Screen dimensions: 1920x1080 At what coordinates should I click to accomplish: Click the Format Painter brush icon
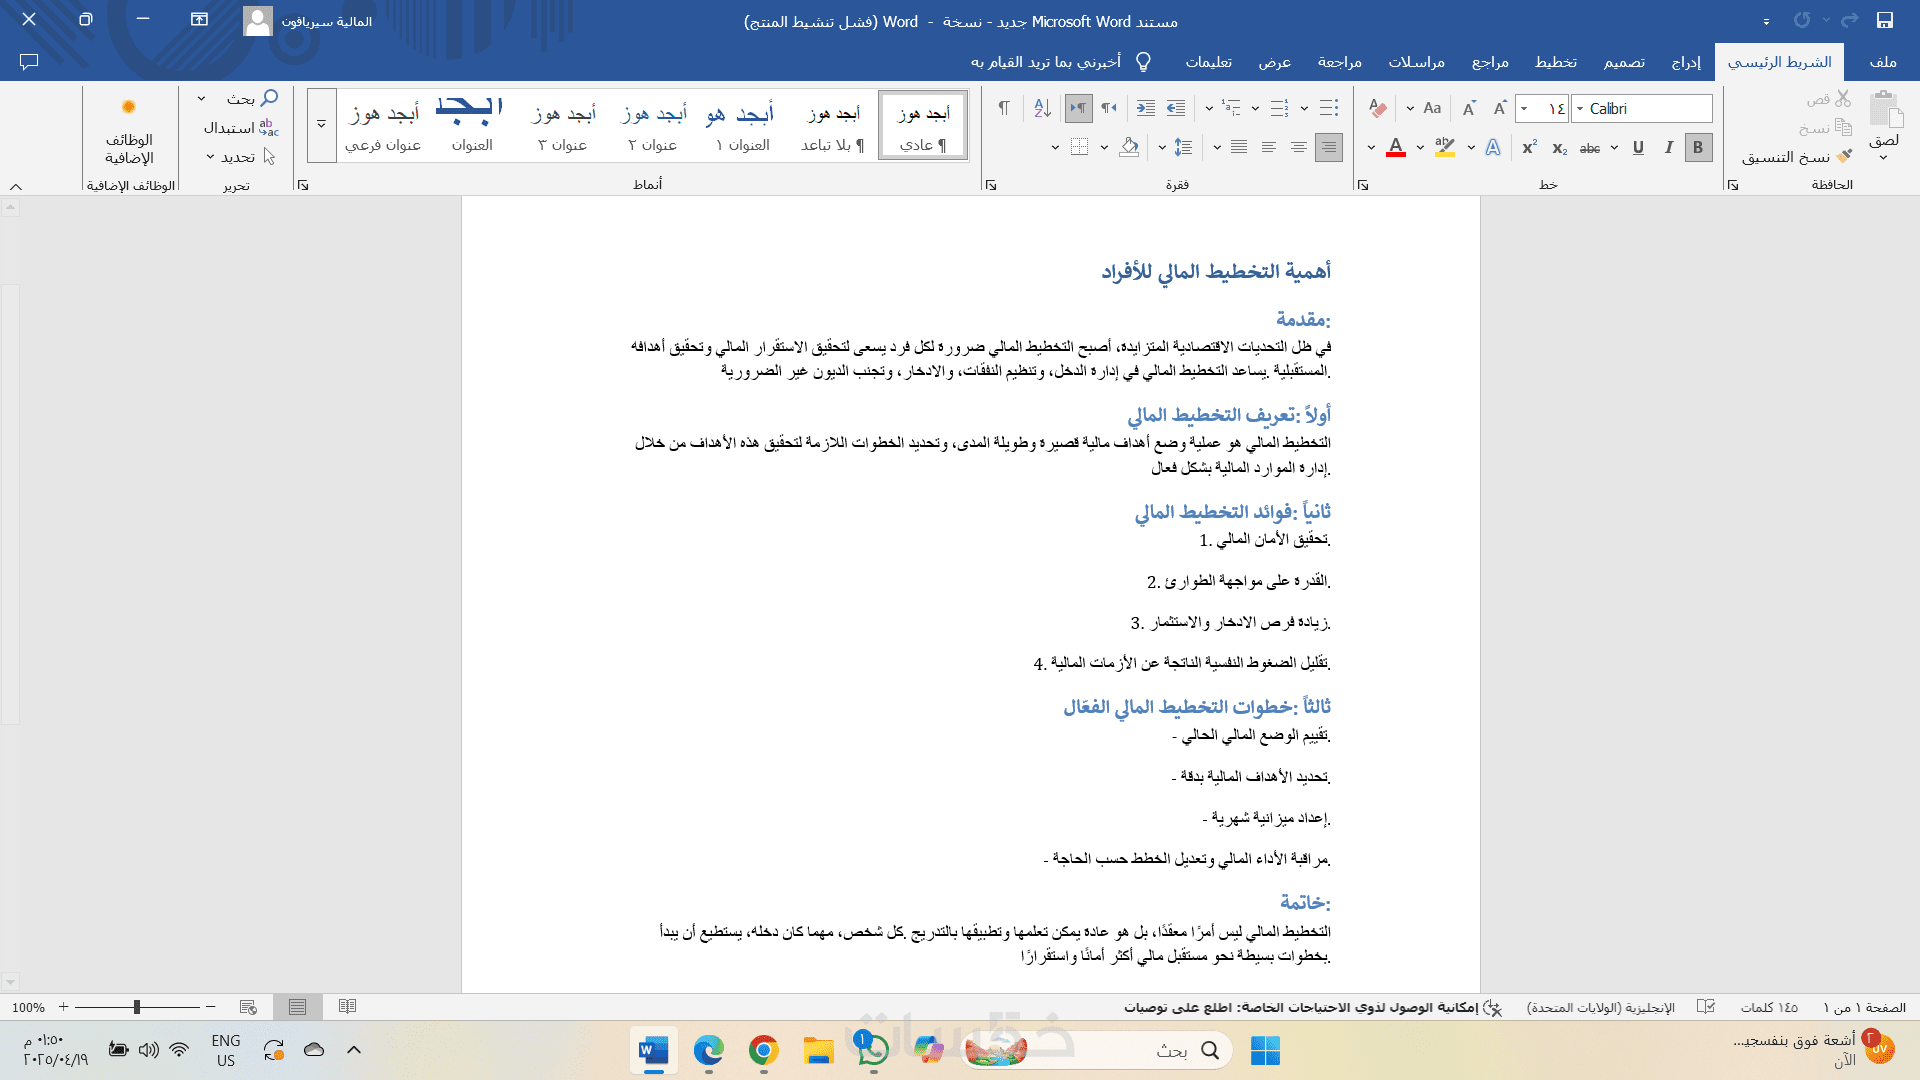(x=1844, y=156)
